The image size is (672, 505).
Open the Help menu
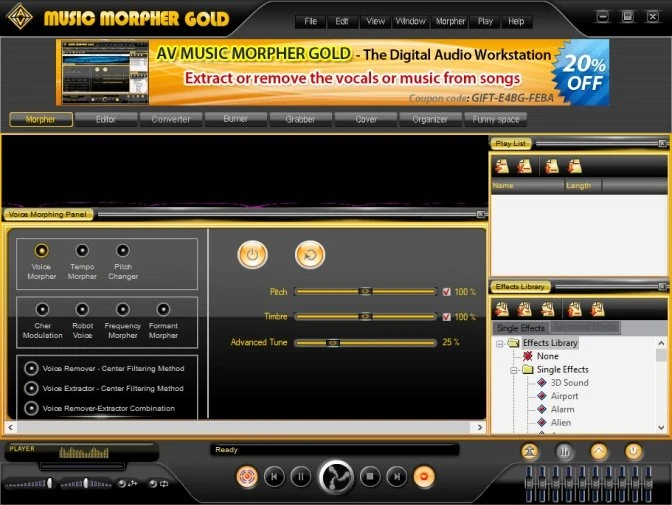pos(516,21)
